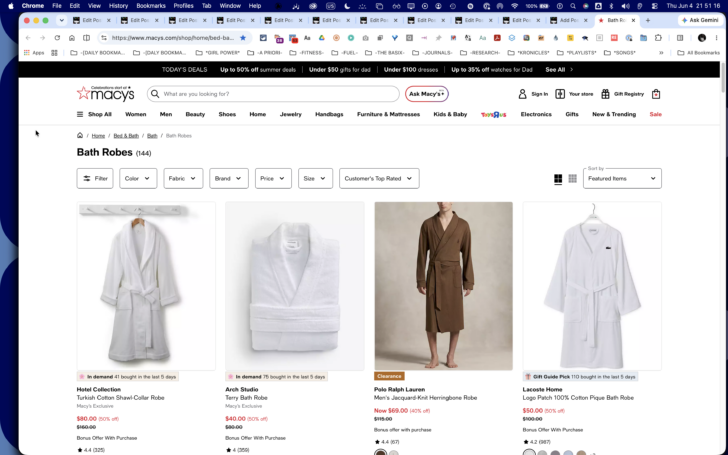Open the Jewelry navigation menu
The image size is (728, 455).
tap(291, 114)
